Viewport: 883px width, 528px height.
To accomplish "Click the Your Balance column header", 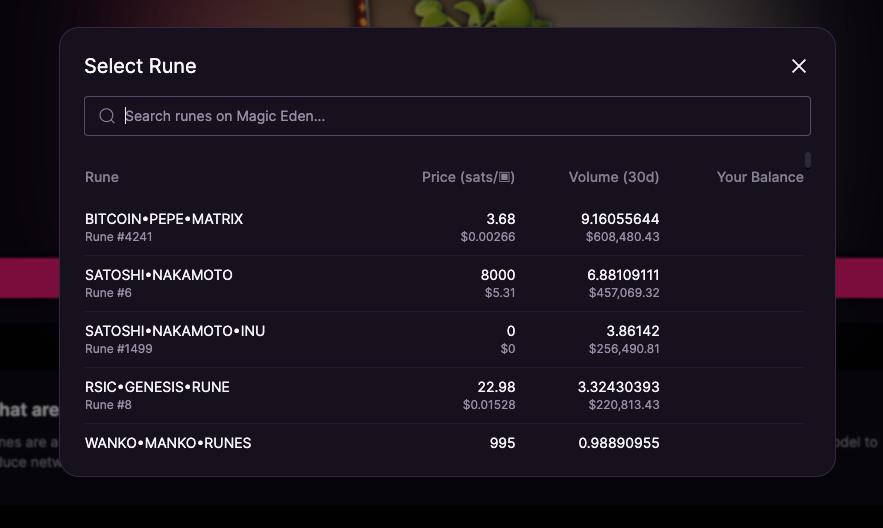I will click(760, 177).
